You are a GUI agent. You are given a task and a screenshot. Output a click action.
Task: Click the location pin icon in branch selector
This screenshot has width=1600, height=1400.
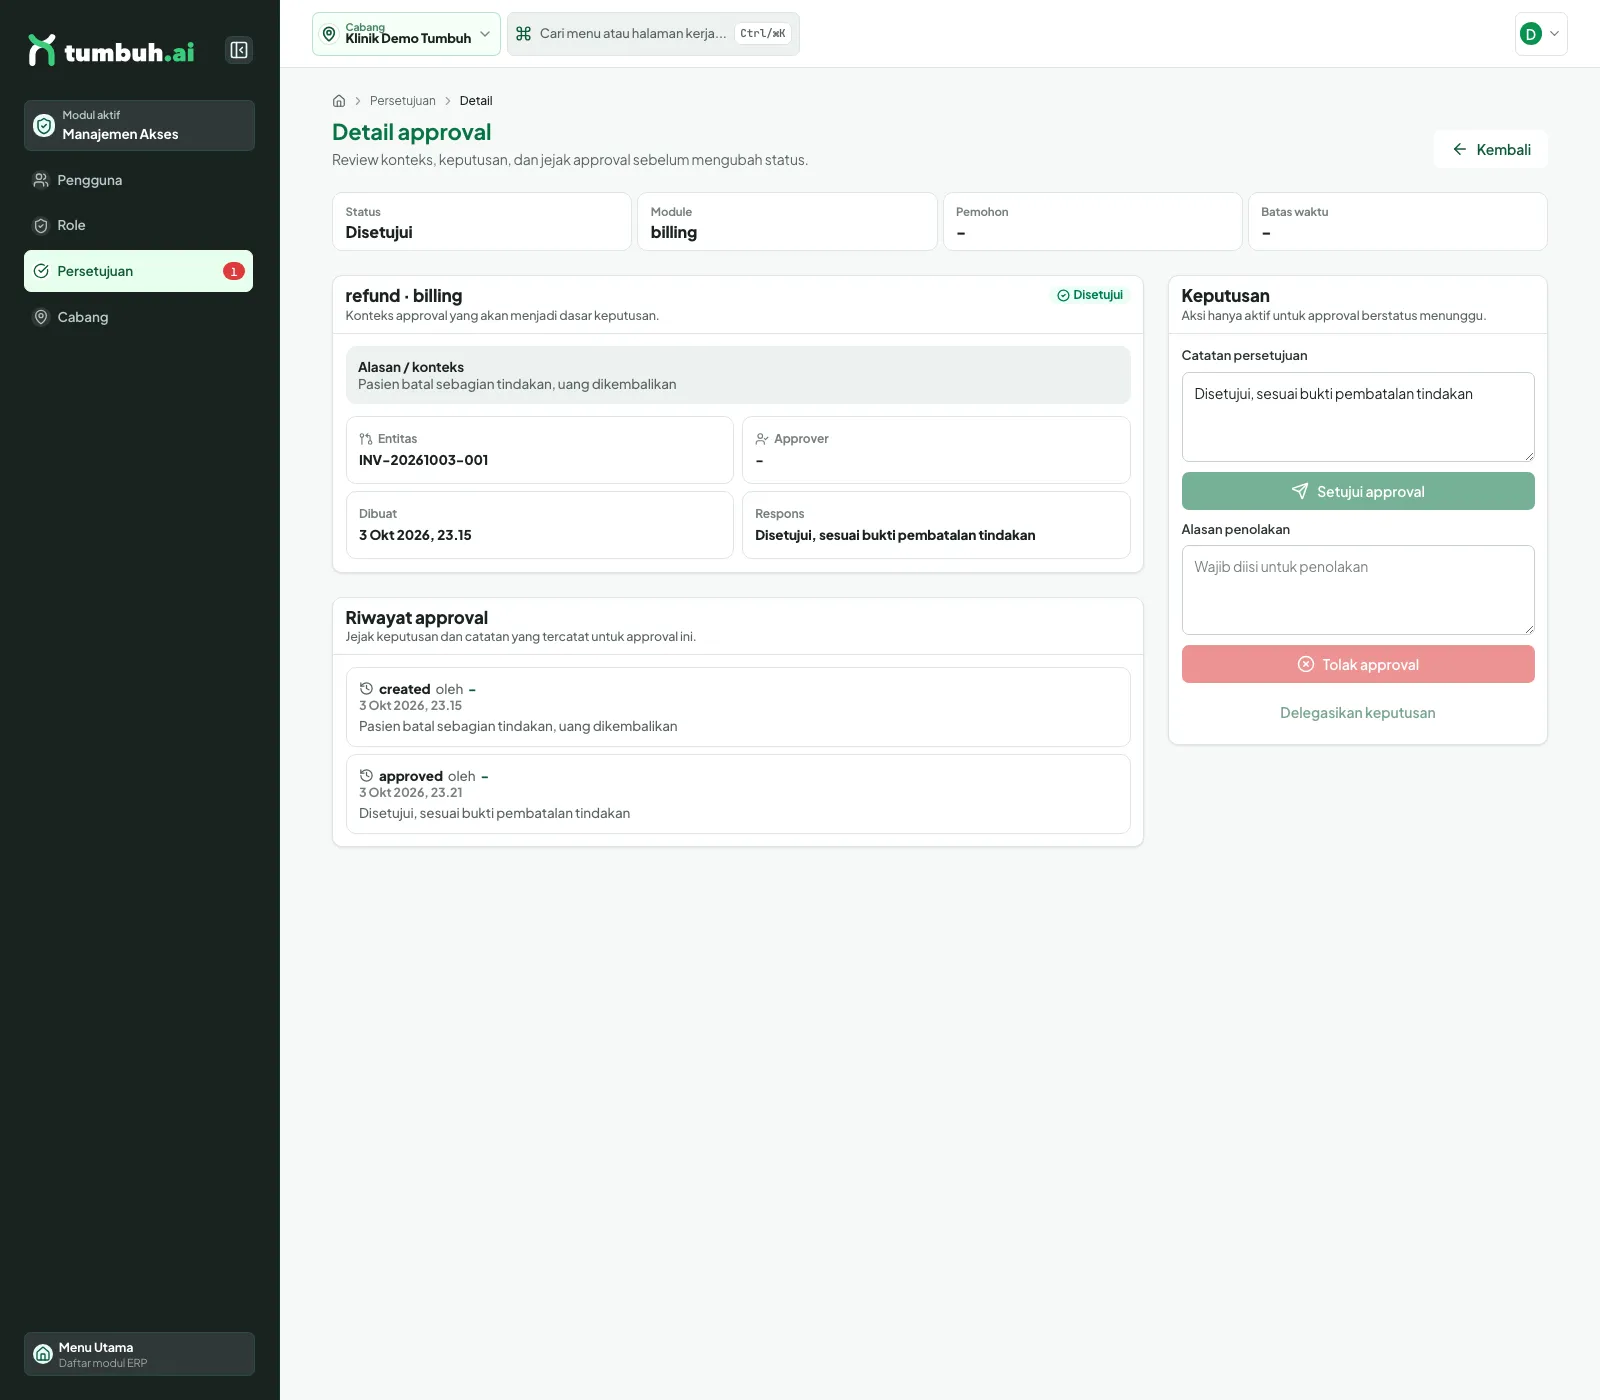click(x=329, y=34)
